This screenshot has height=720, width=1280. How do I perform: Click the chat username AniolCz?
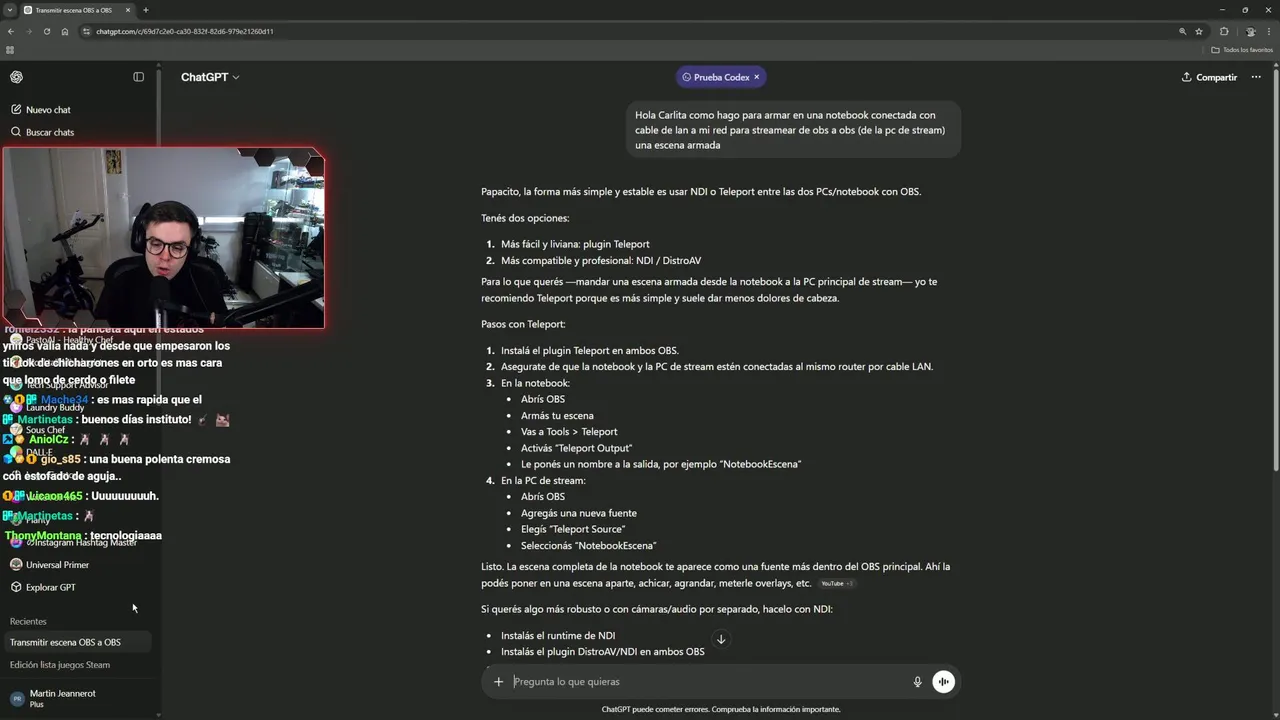[x=48, y=439]
